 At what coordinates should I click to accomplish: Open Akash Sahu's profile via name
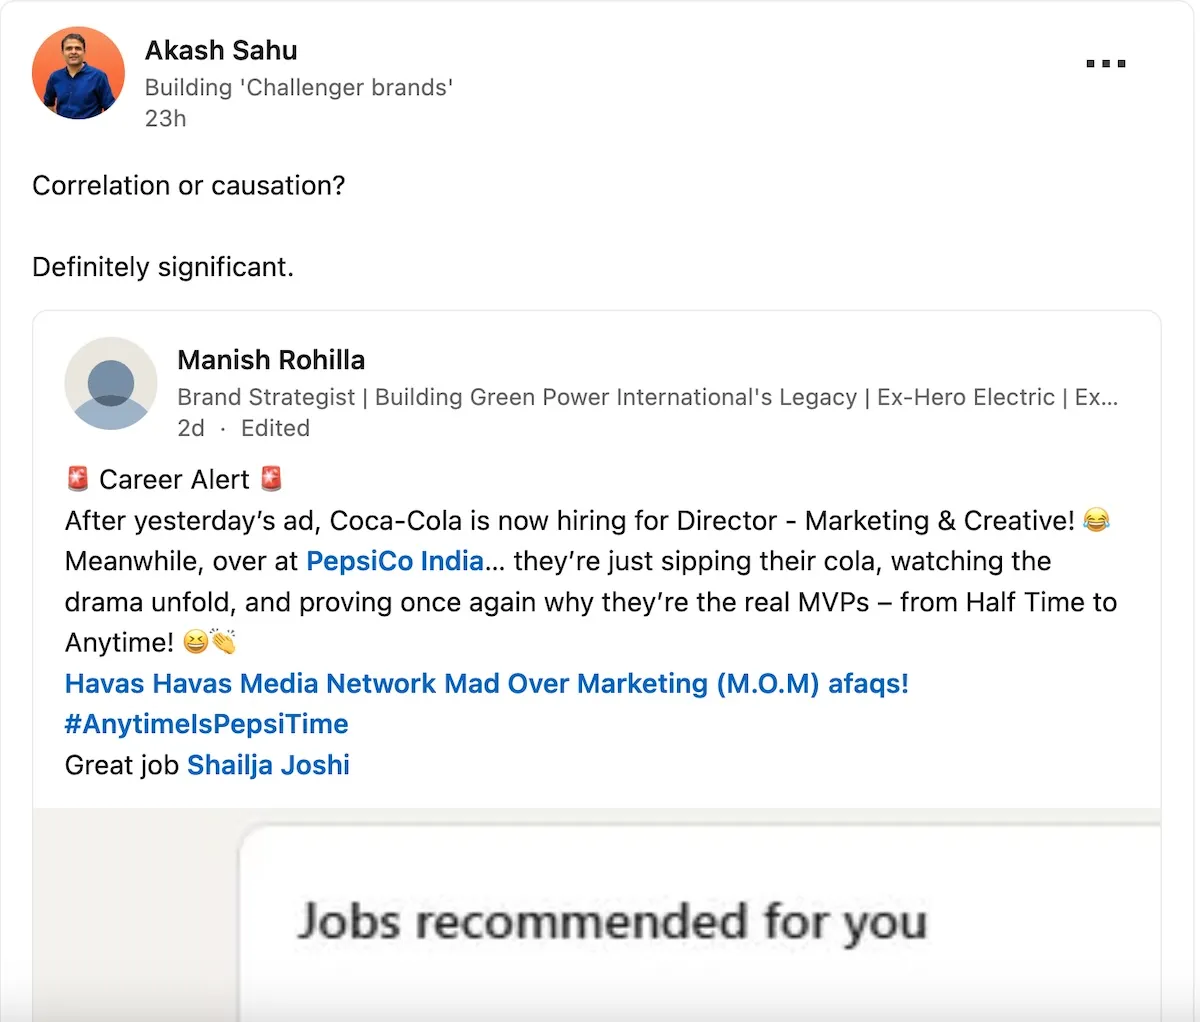(221, 50)
